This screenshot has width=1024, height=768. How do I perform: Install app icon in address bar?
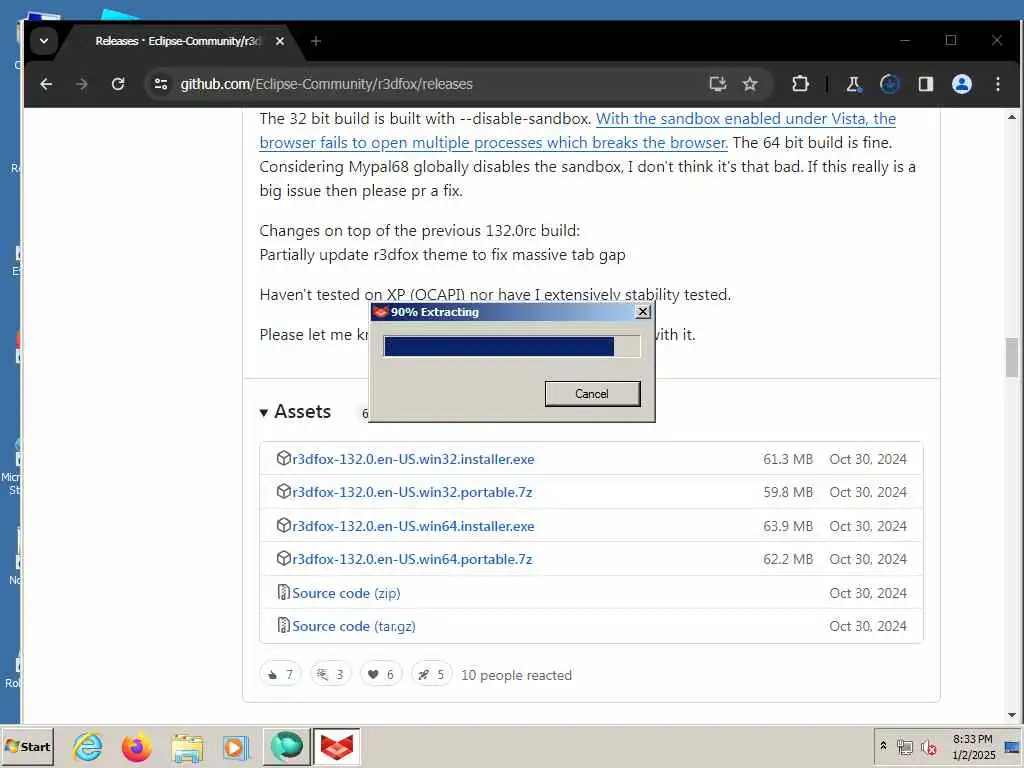pyautogui.click(x=718, y=84)
